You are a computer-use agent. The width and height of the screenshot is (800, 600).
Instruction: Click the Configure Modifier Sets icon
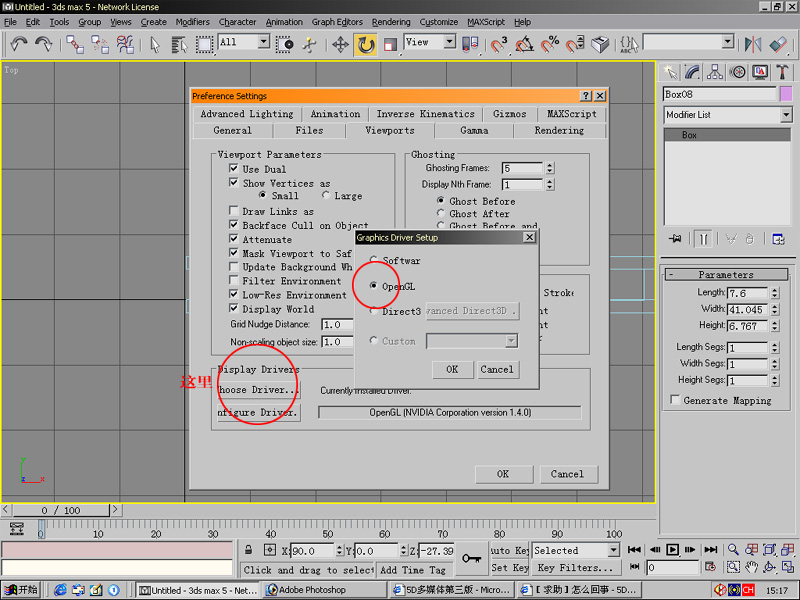tap(778, 239)
